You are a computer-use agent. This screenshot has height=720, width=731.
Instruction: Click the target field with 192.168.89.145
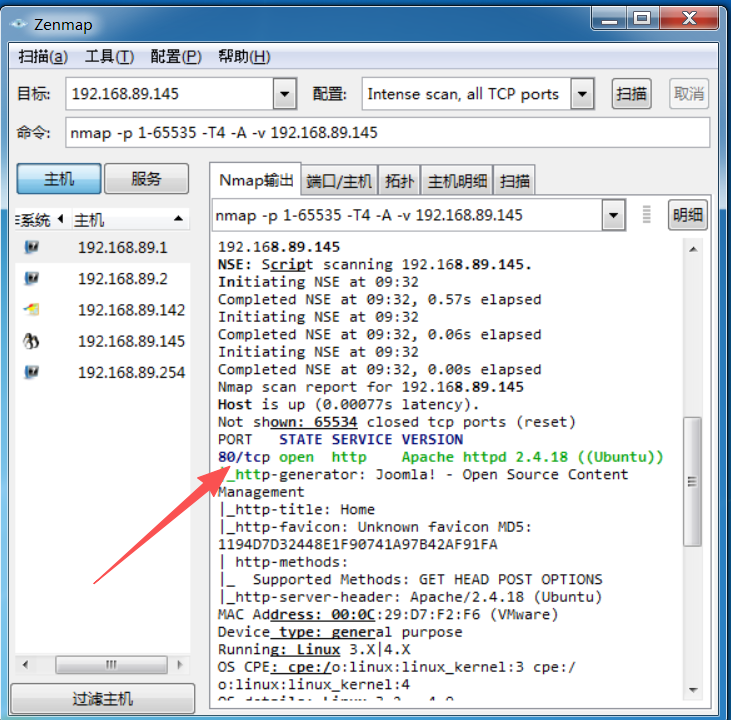click(169, 94)
